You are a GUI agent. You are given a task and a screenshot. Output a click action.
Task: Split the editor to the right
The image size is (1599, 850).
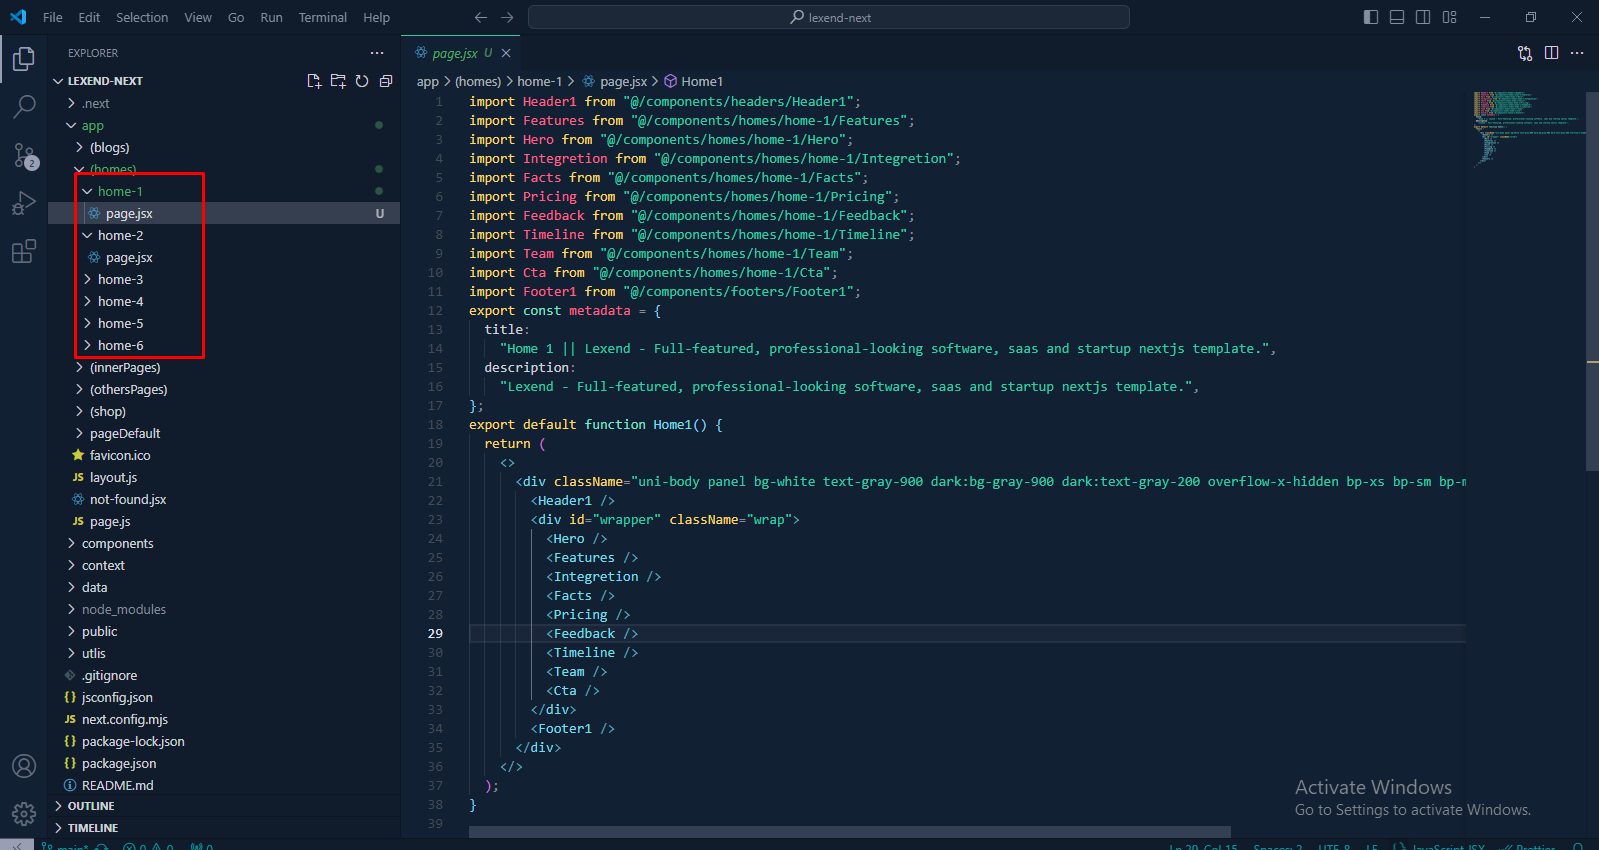click(1551, 53)
